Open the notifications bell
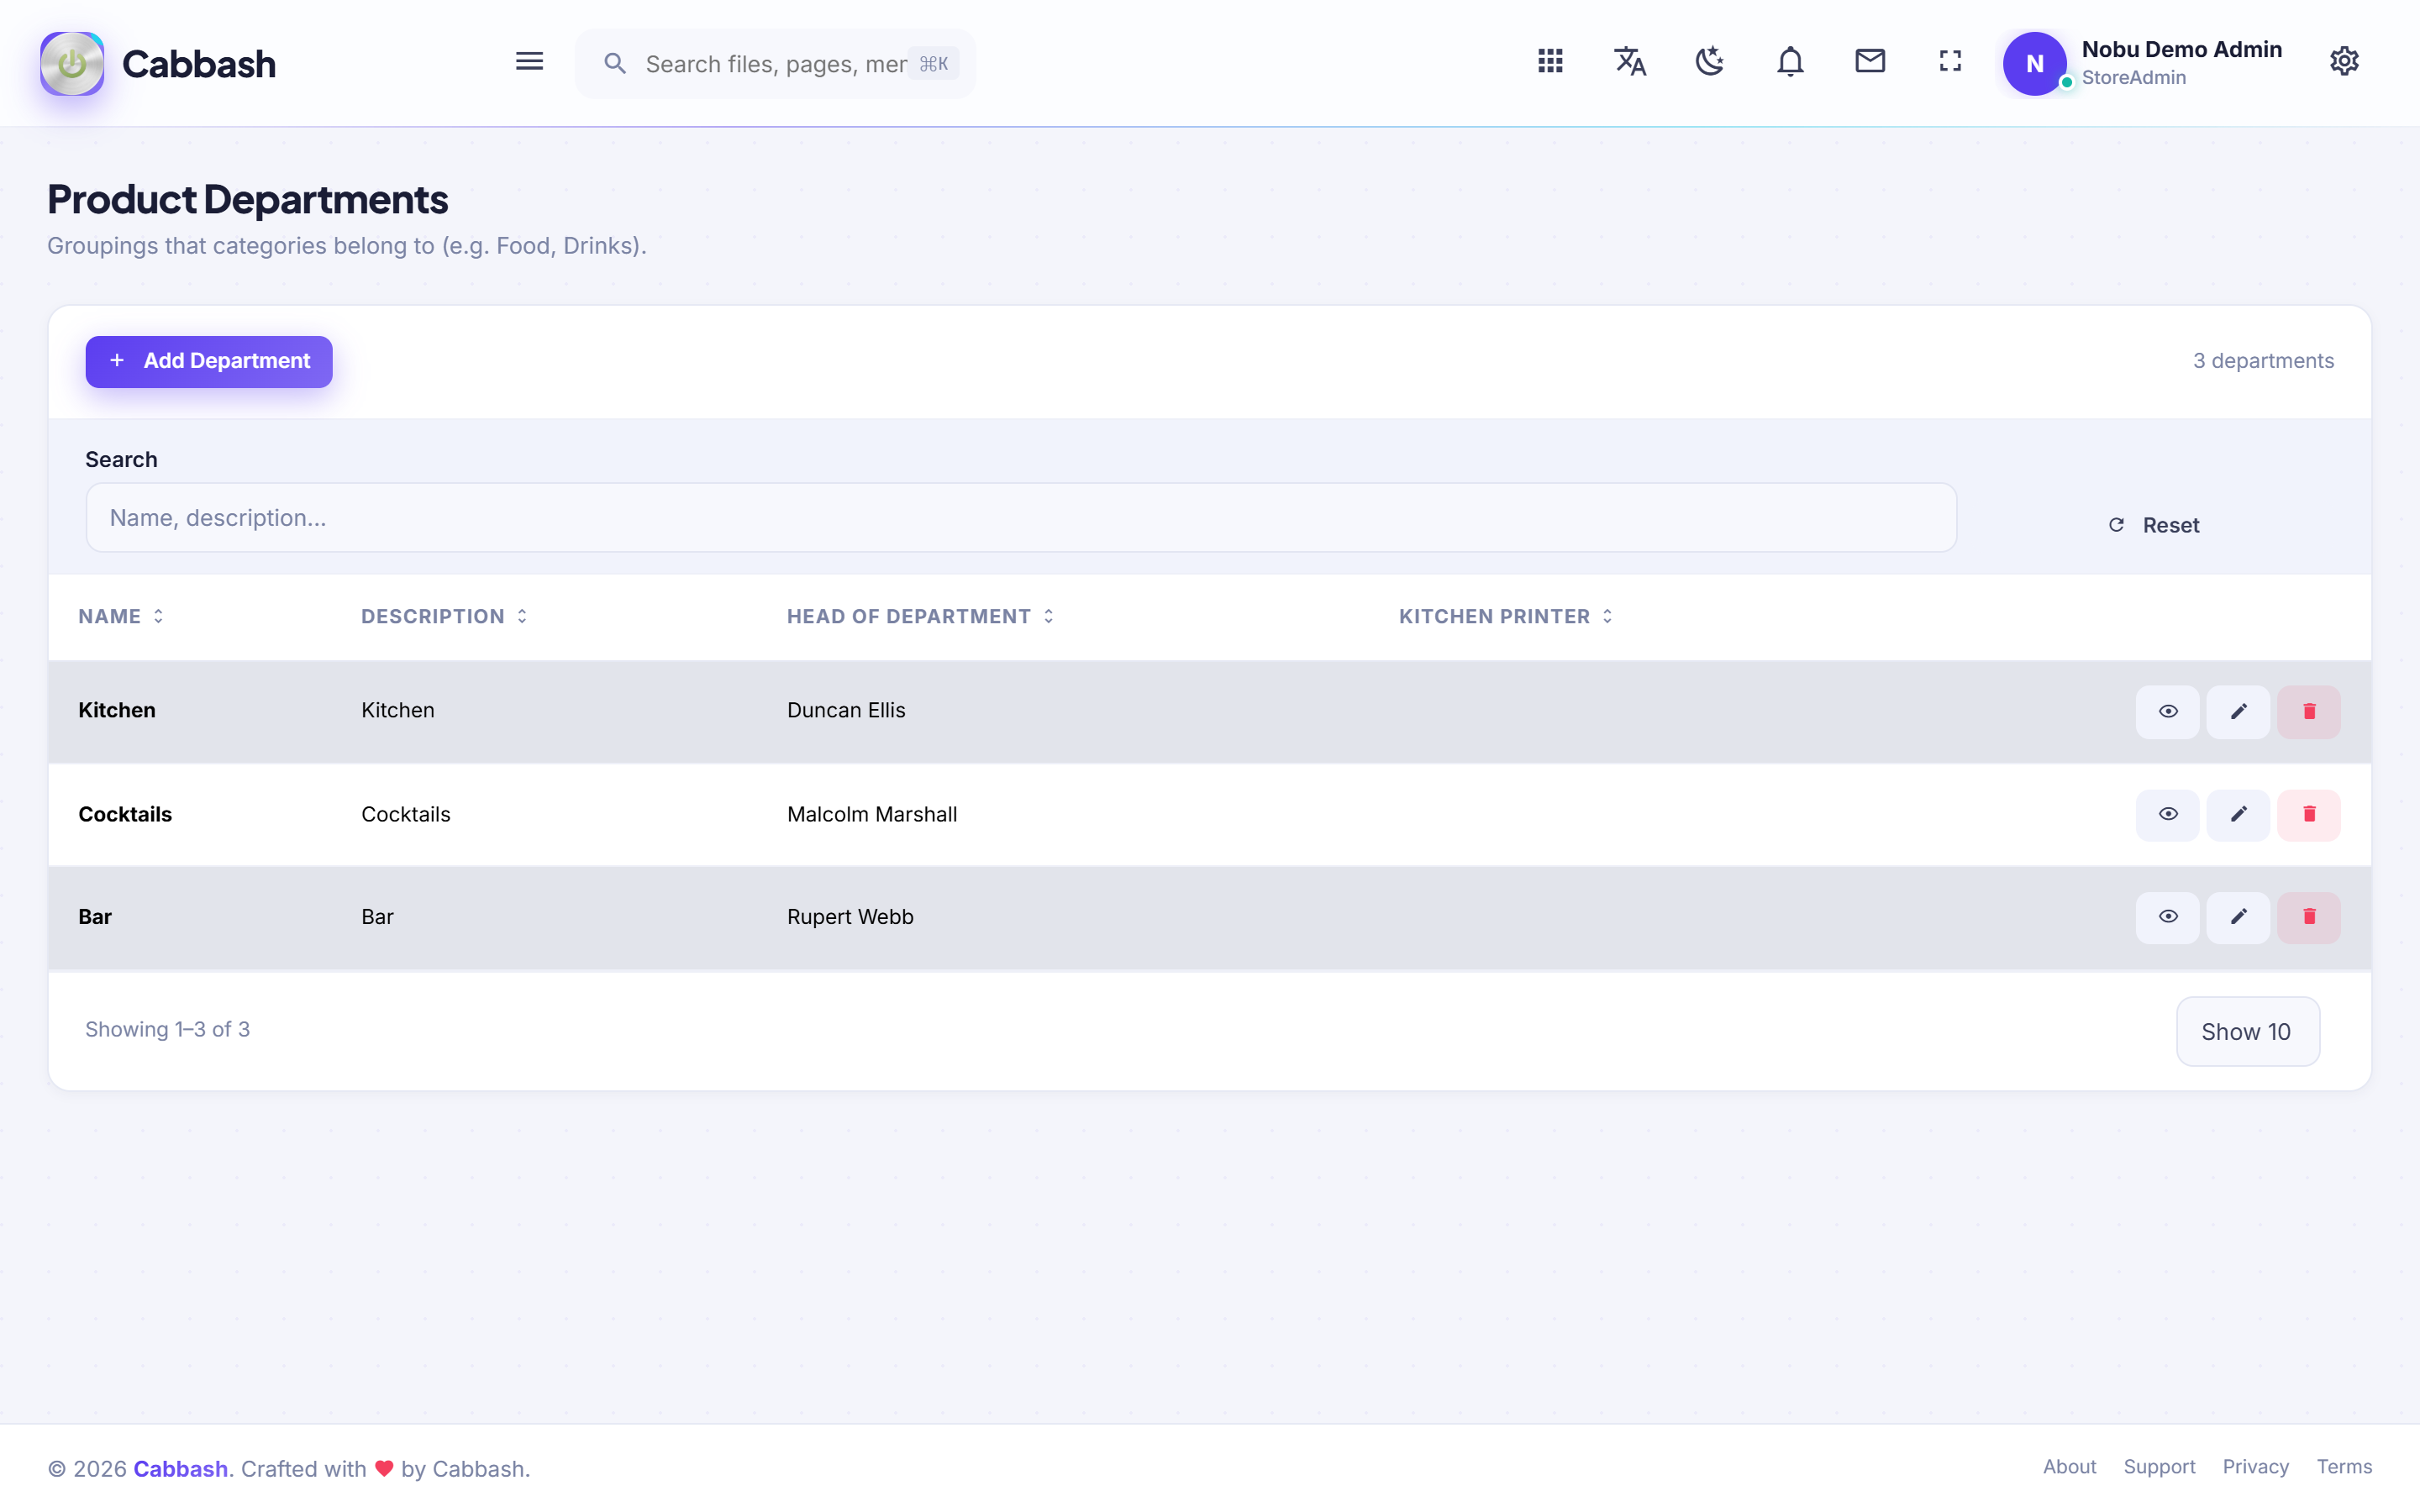 1790,62
